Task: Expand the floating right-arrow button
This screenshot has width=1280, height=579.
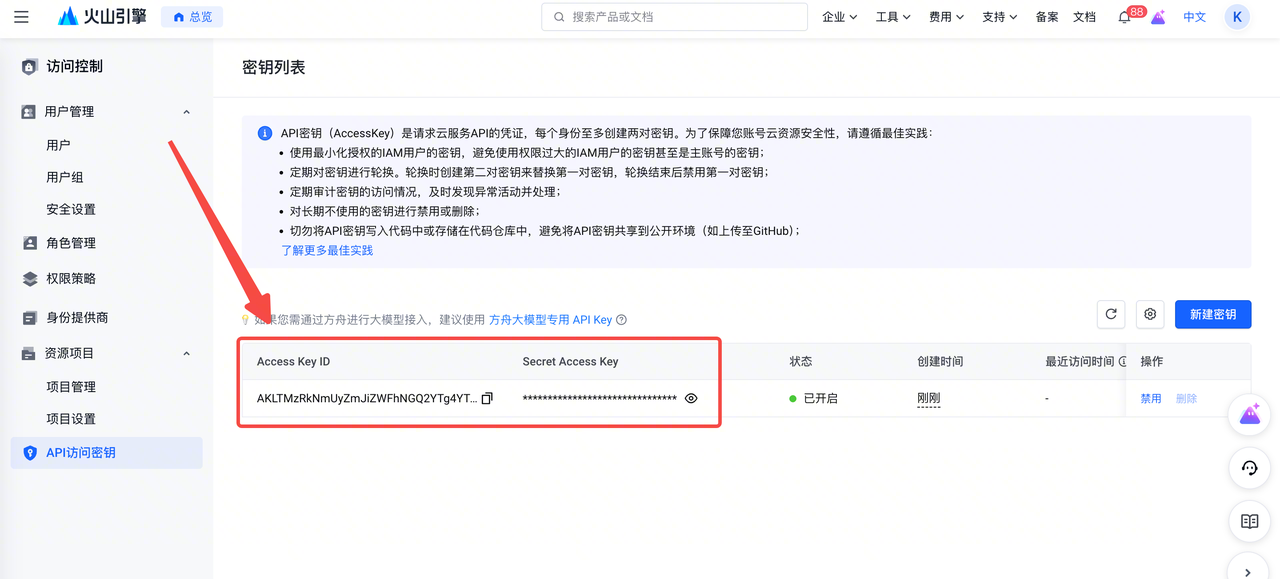Action: 1249,570
